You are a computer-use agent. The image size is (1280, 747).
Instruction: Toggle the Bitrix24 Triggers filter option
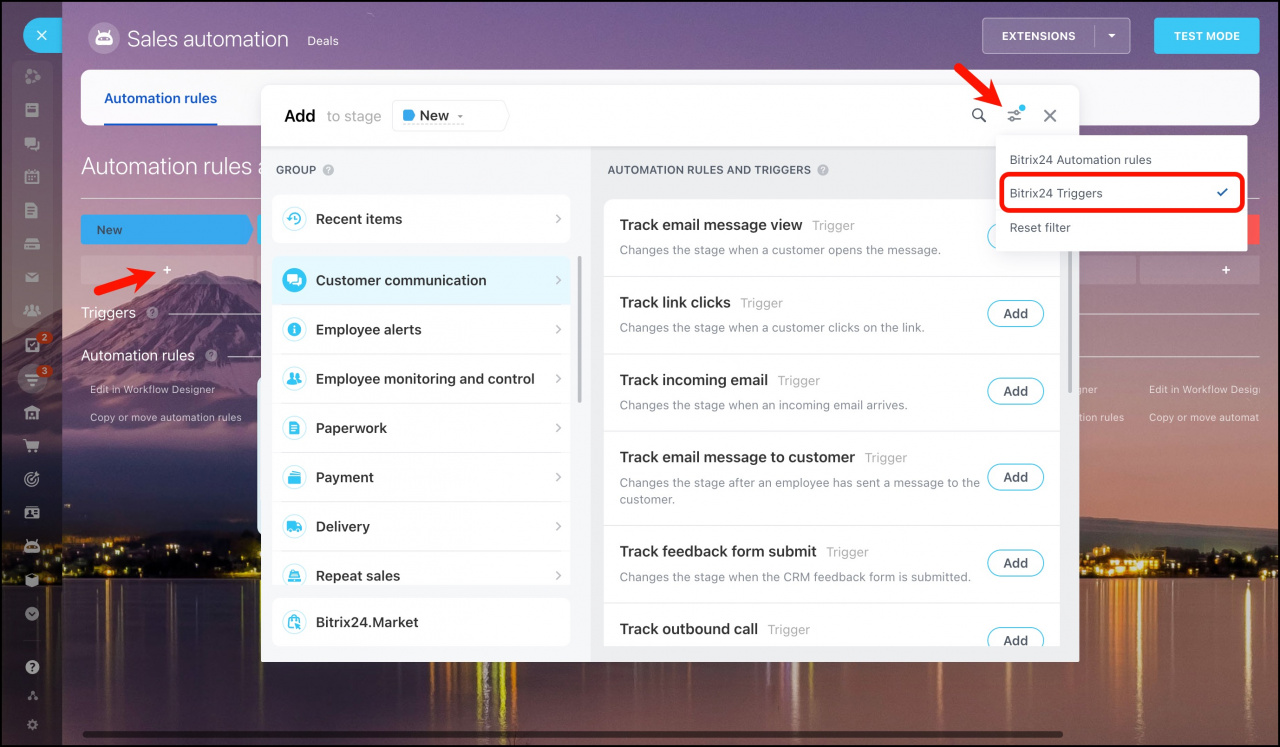tap(1122, 193)
